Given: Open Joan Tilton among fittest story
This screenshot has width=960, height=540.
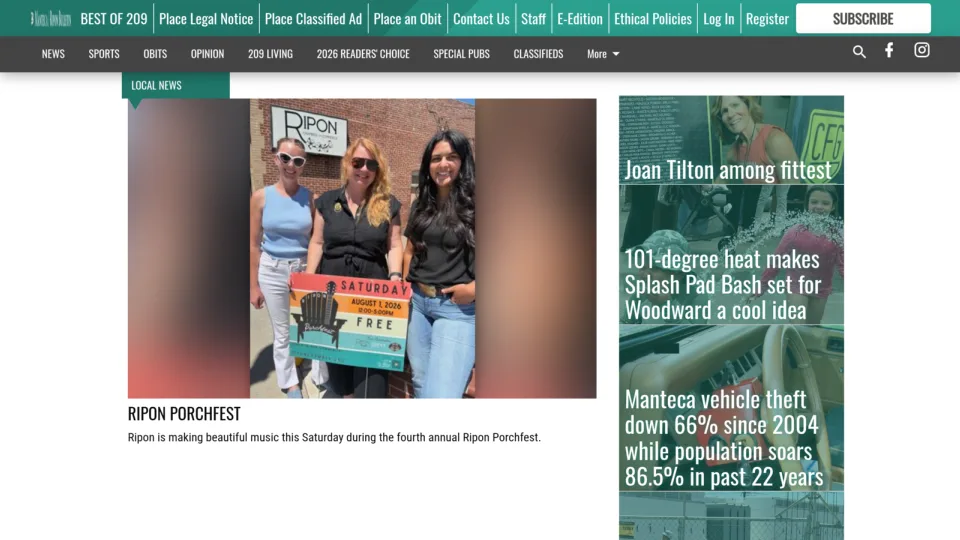Looking at the screenshot, I should [731, 140].
